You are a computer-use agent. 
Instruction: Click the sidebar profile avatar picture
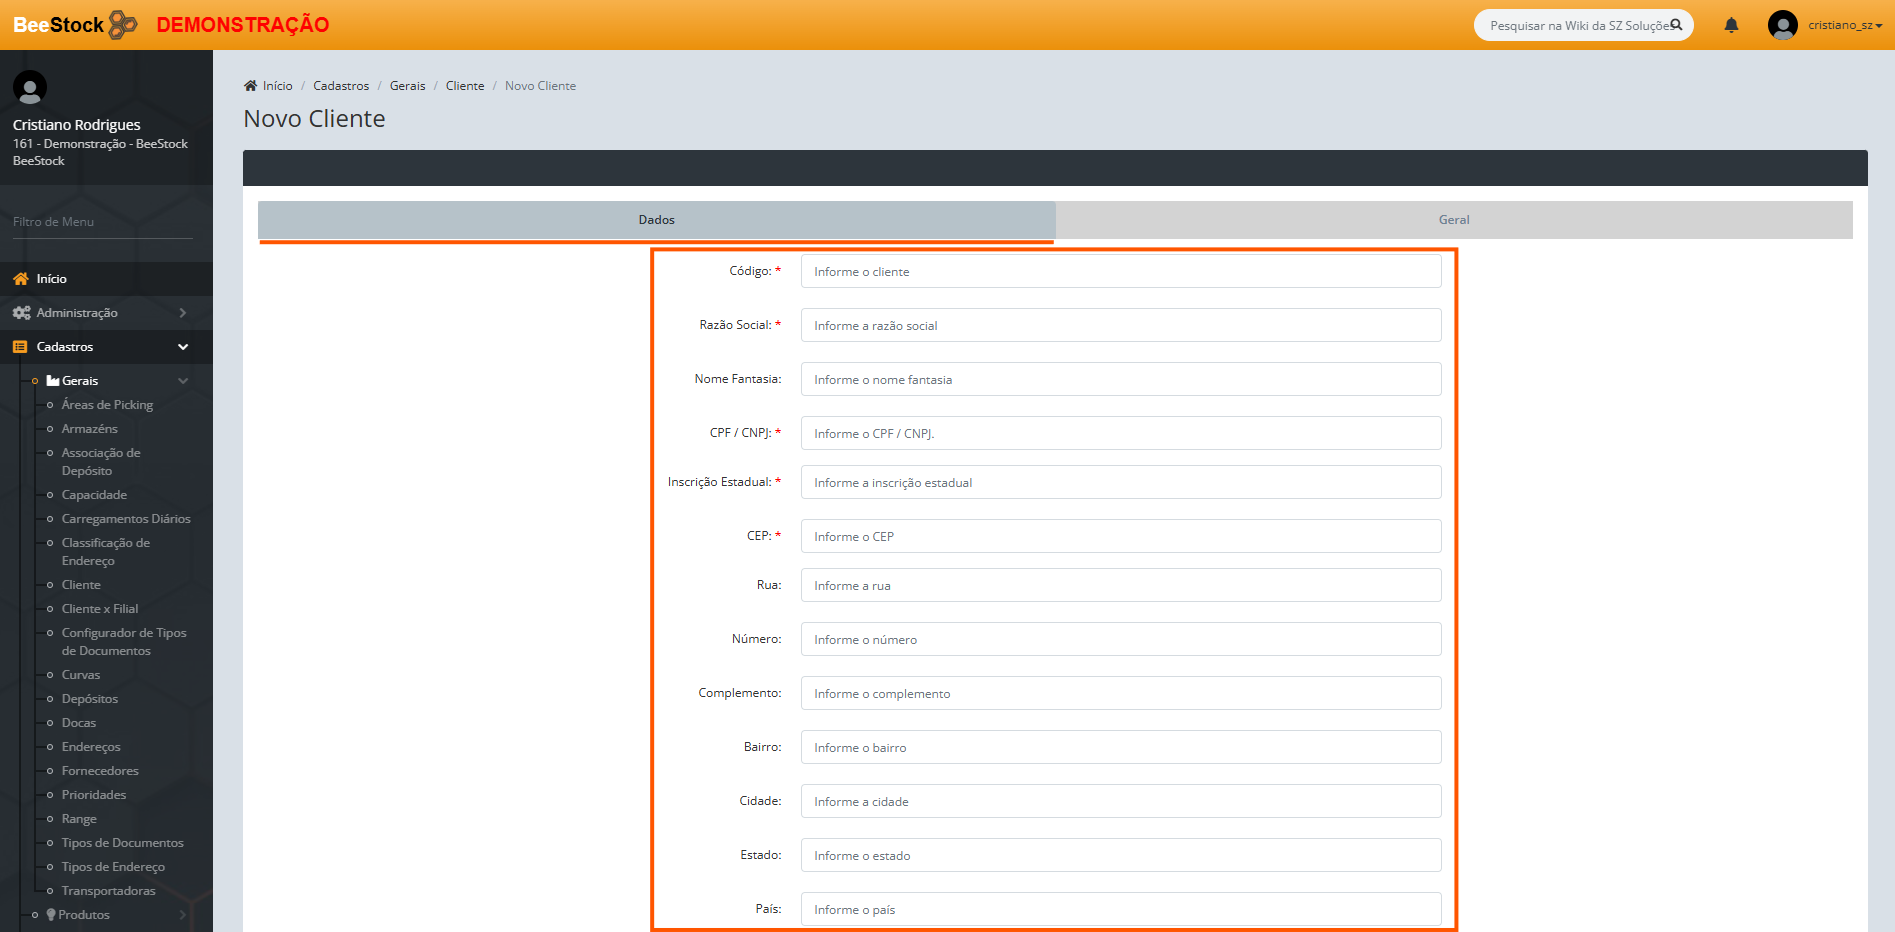pyautogui.click(x=30, y=88)
